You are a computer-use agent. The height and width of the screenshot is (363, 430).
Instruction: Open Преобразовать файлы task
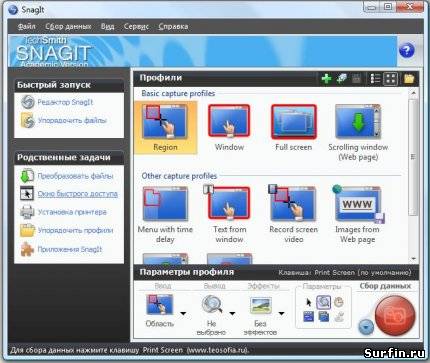pyautogui.click(x=75, y=176)
